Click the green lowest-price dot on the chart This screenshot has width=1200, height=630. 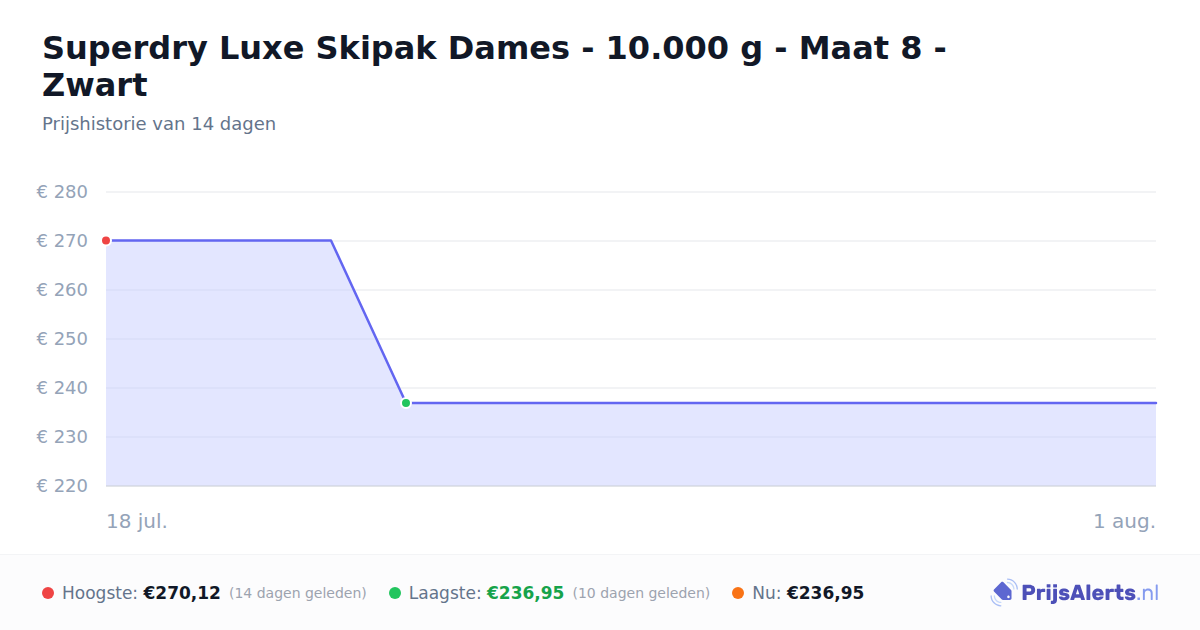406,403
